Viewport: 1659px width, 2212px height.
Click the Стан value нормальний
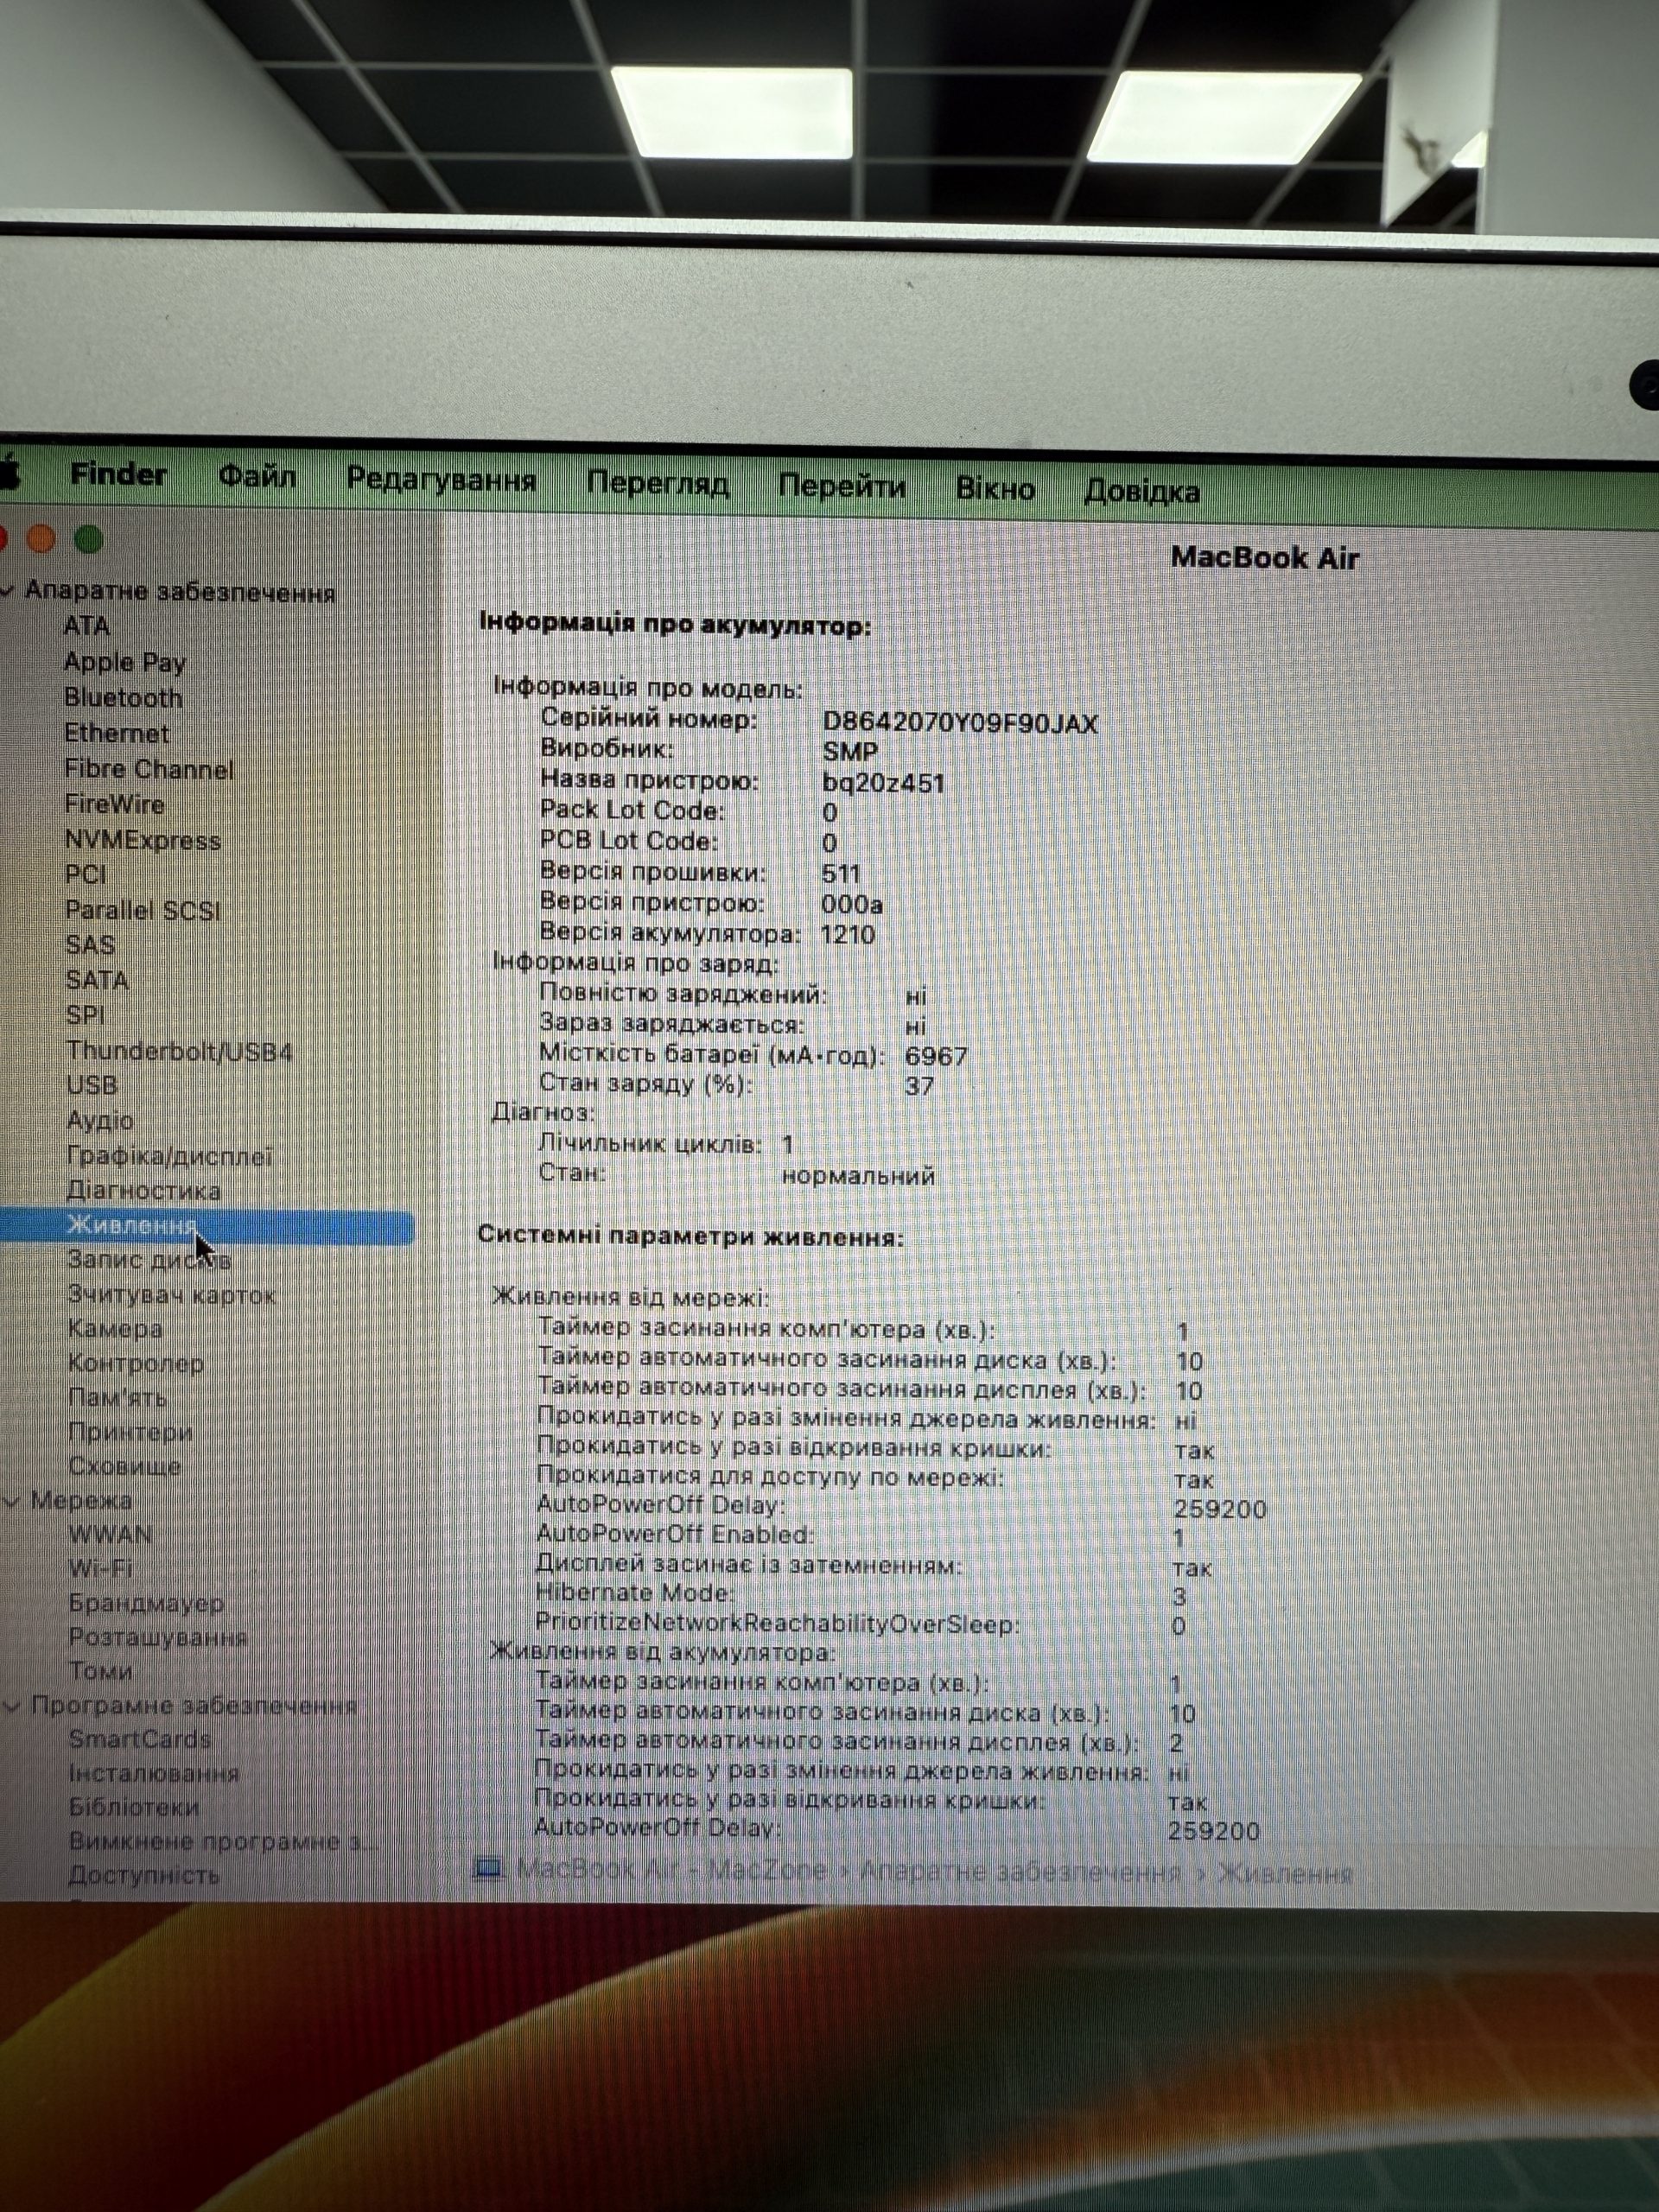[x=858, y=1176]
